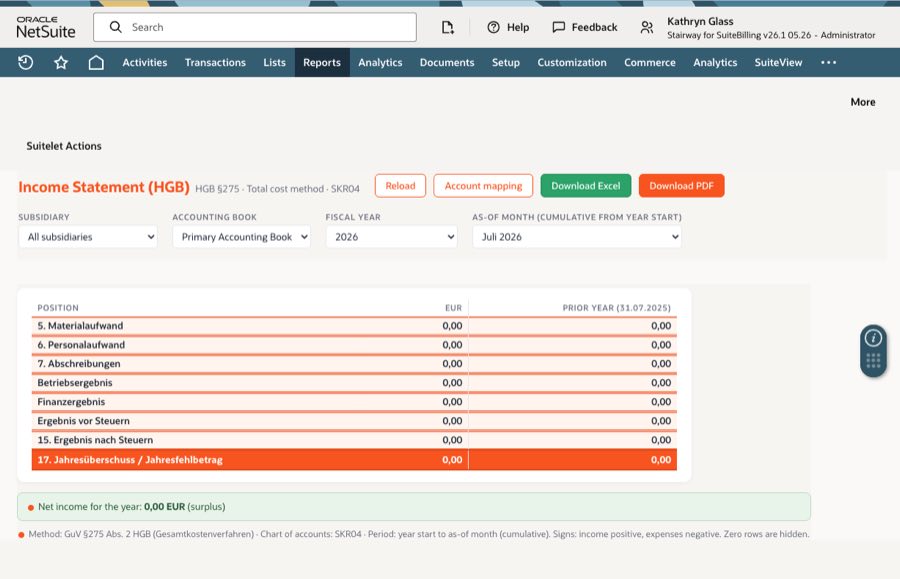Open the Shortcuts star icon
900x579 pixels.
click(x=61, y=63)
